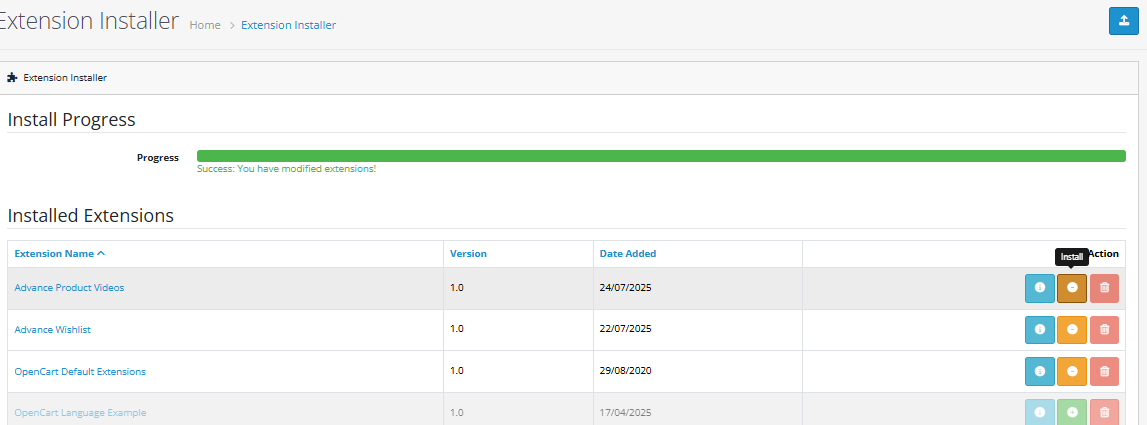
Task: Delete the Advance Product Videos extension
Action: (1104, 288)
